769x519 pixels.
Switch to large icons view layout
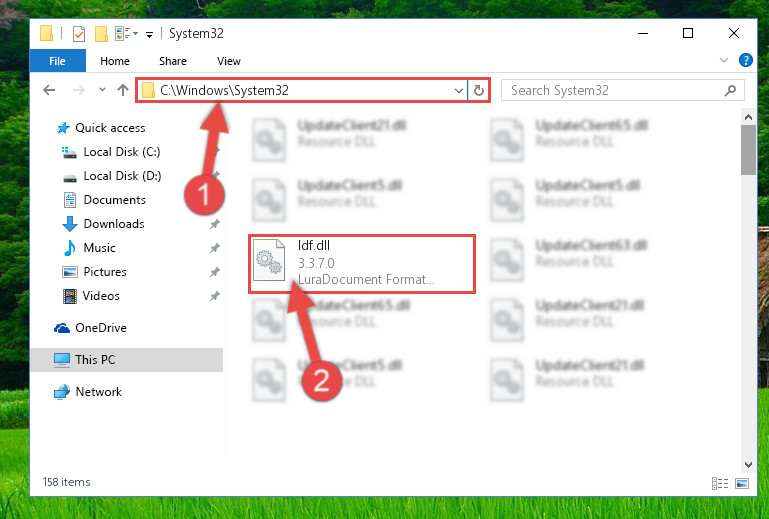(742, 483)
